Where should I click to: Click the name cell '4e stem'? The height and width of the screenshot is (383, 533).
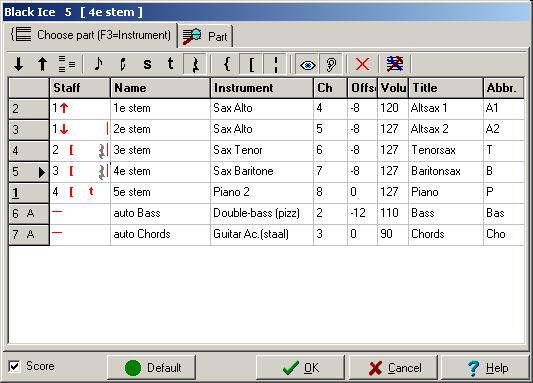tap(160, 171)
